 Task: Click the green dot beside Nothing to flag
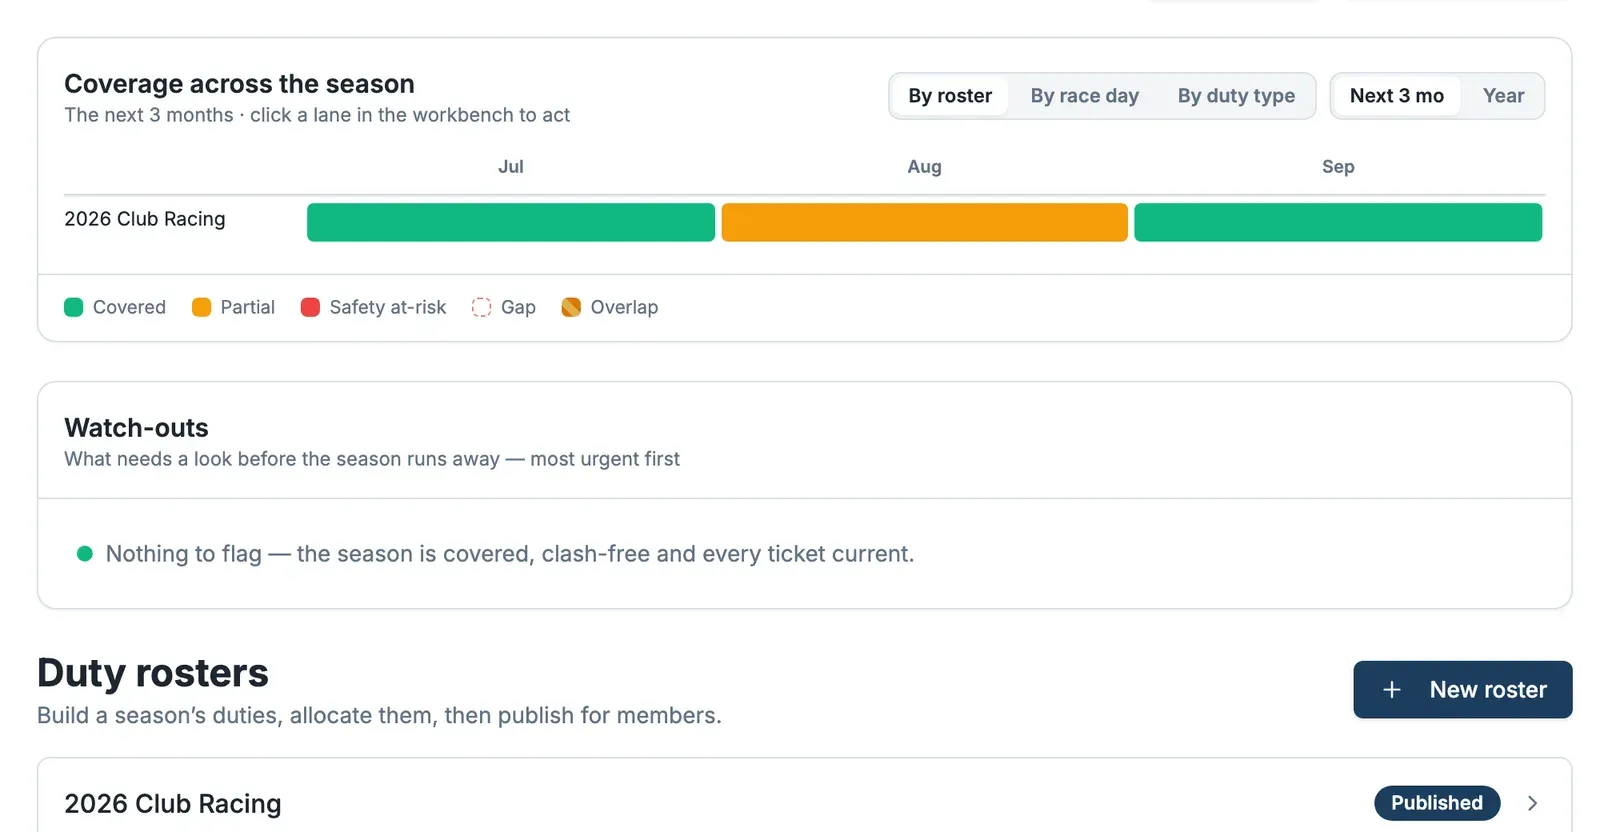85,553
